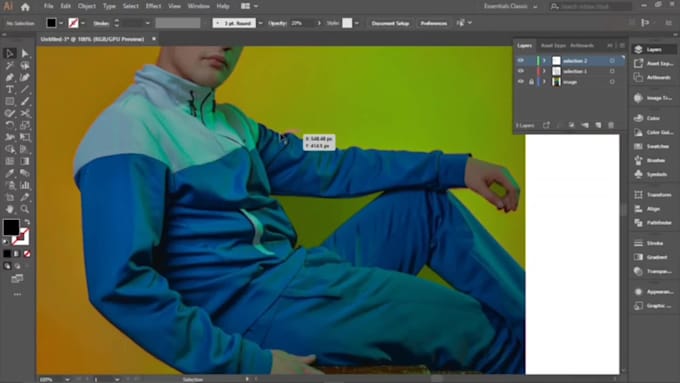Open graphic Style dropdown

[x=356, y=23]
